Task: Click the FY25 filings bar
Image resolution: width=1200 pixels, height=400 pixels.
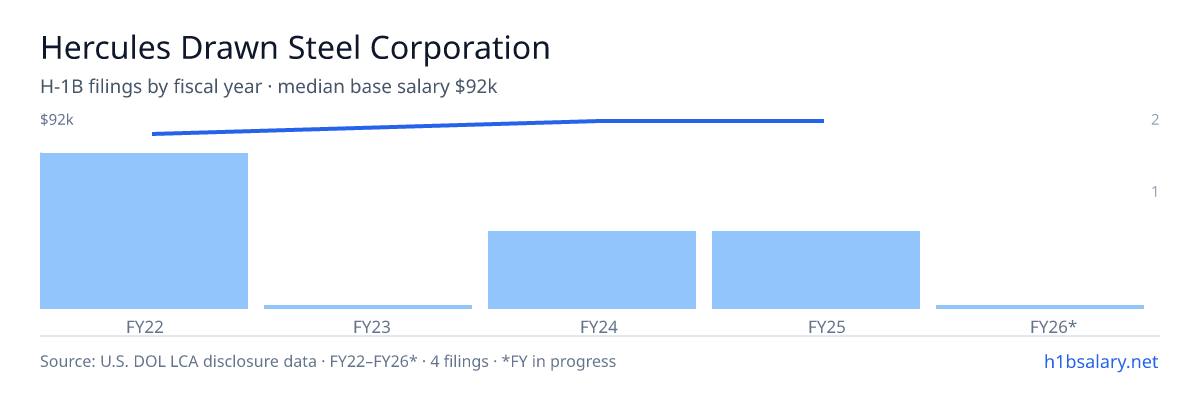Action: (x=816, y=270)
